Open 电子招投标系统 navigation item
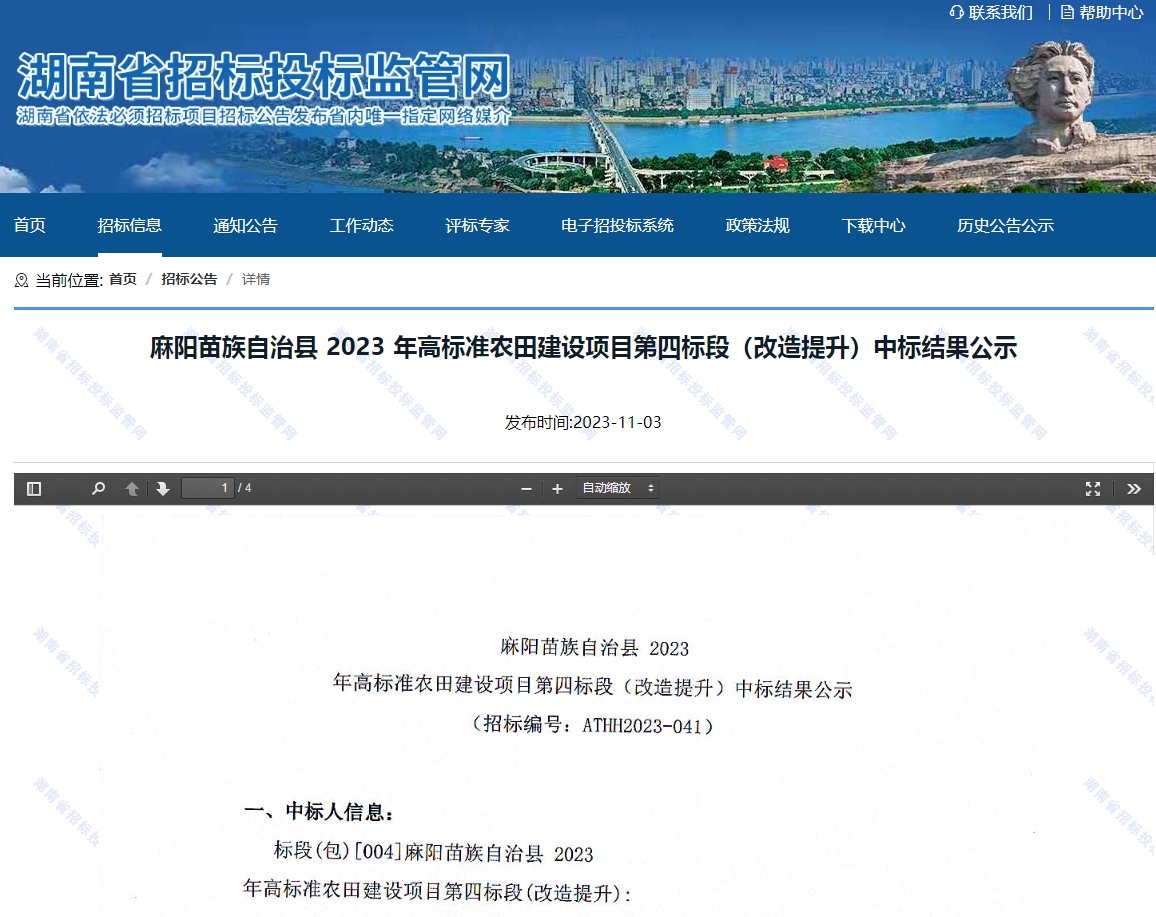1156x917 pixels. click(617, 225)
